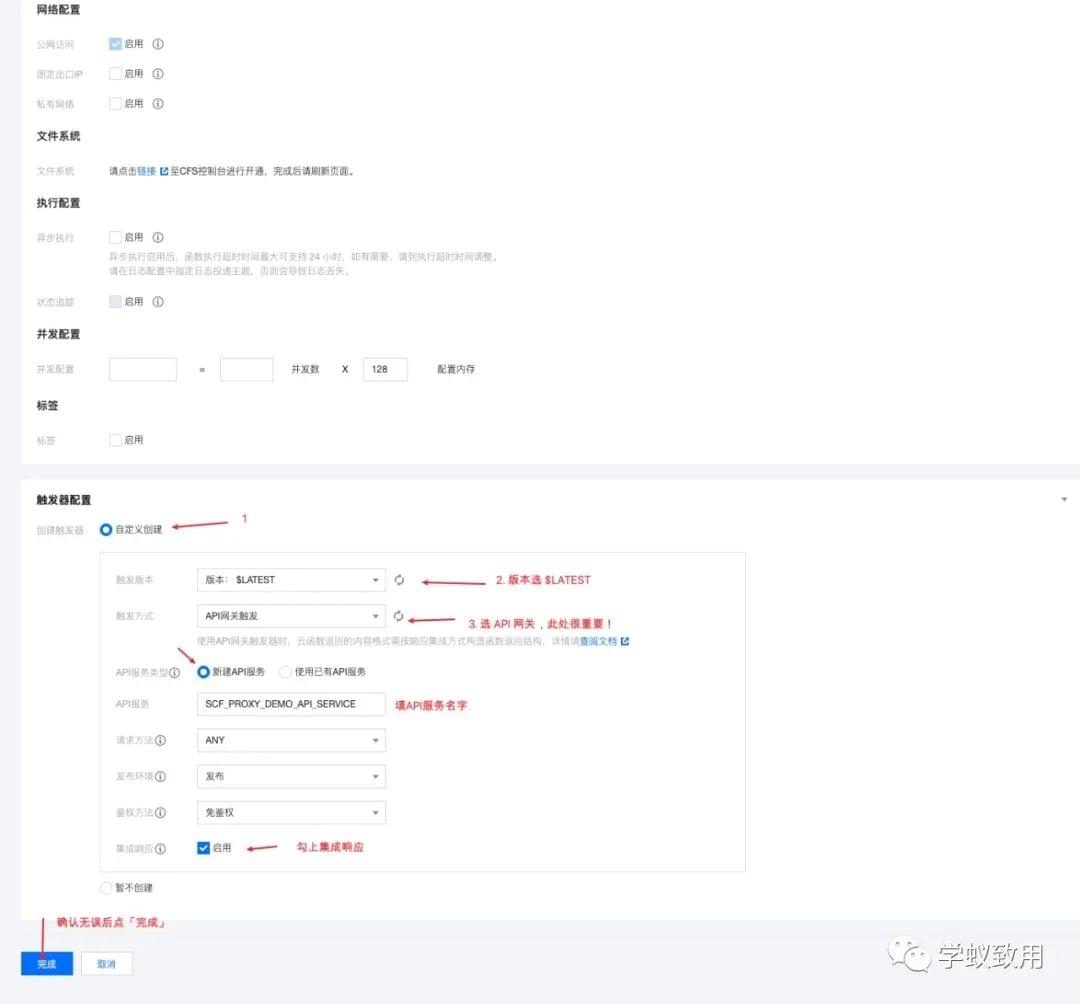
Task: Uncheck 启用 for 集成响应
Action: pyautogui.click(x=202, y=848)
